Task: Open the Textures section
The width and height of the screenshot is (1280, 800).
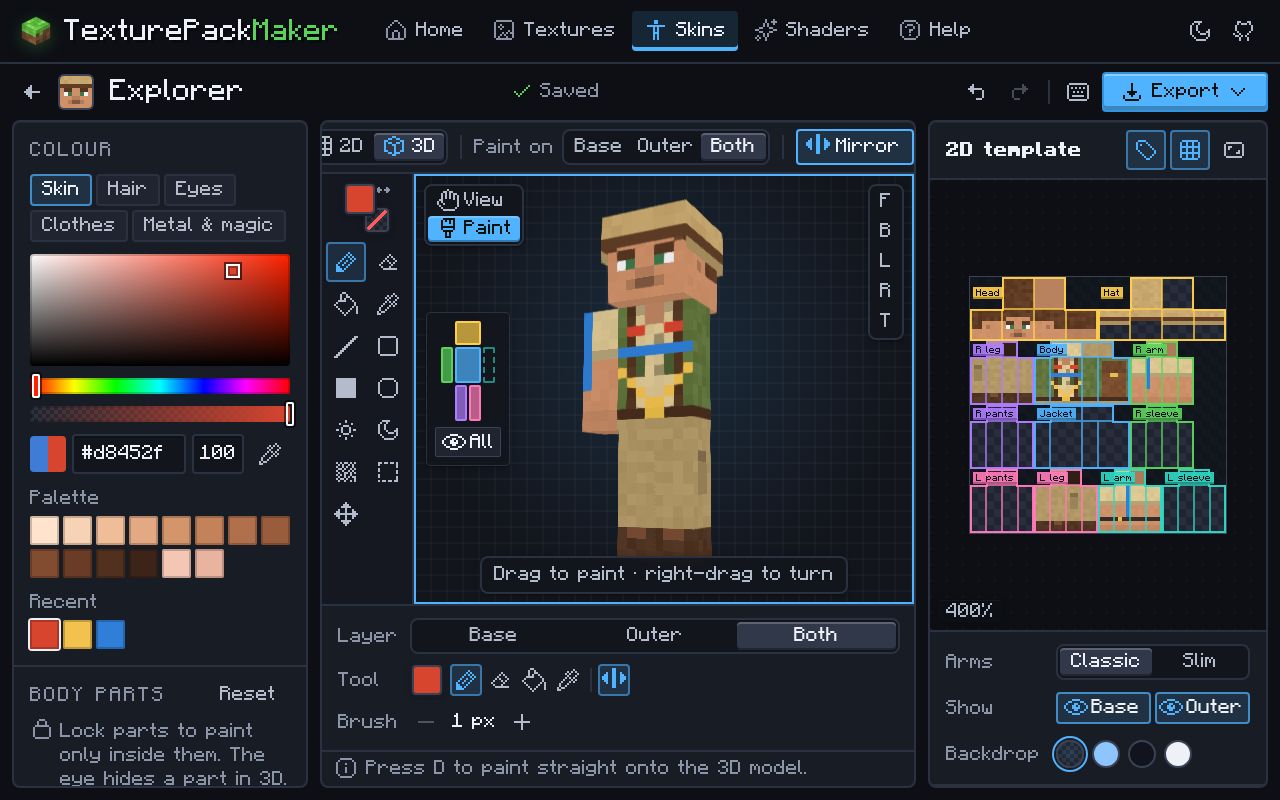Action: (x=554, y=30)
